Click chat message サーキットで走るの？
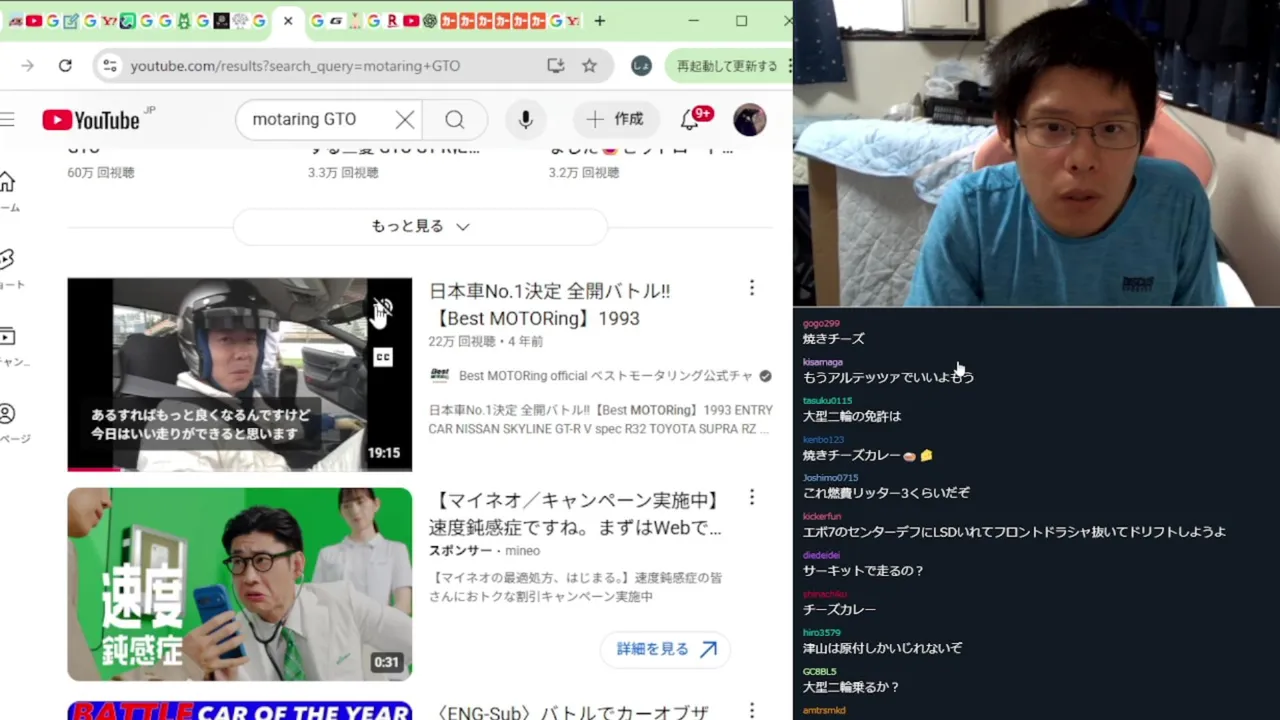This screenshot has width=1280, height=720. click(863, 571)
